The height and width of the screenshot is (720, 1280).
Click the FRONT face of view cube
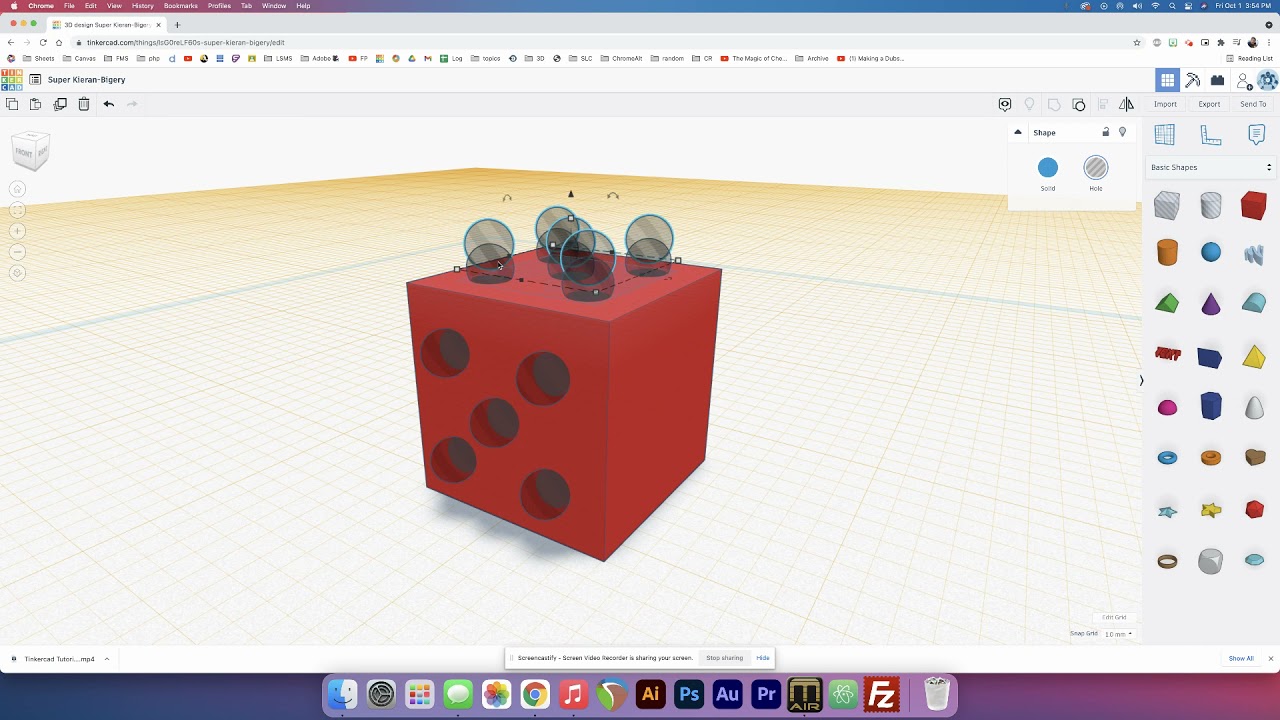[24, 153]
